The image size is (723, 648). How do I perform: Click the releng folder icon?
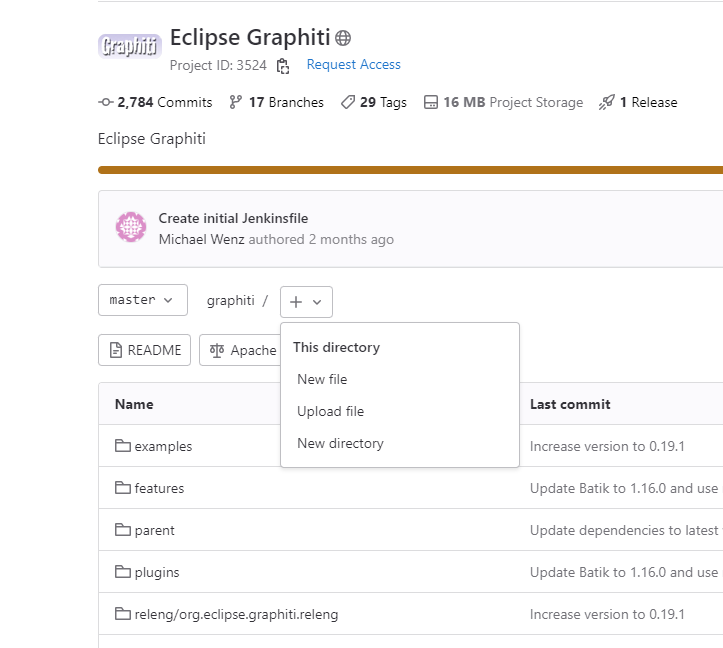[123, 613]
